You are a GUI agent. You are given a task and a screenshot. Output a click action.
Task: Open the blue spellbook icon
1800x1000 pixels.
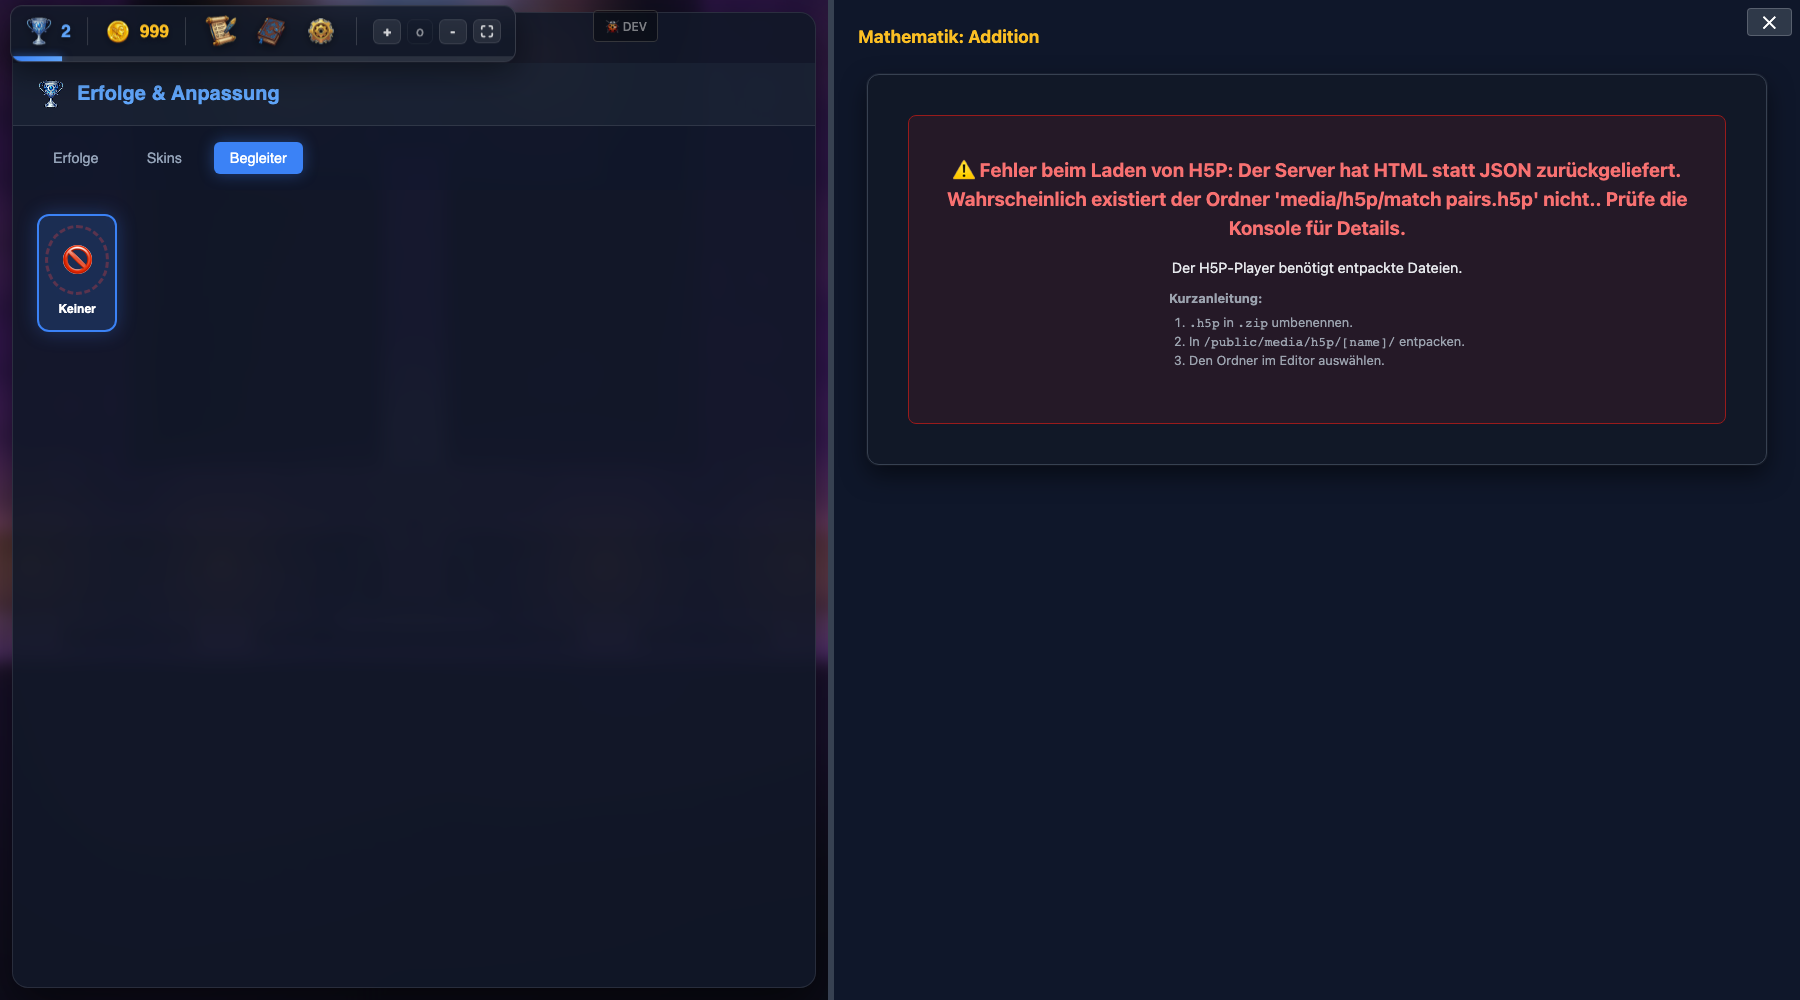point(271,32)
